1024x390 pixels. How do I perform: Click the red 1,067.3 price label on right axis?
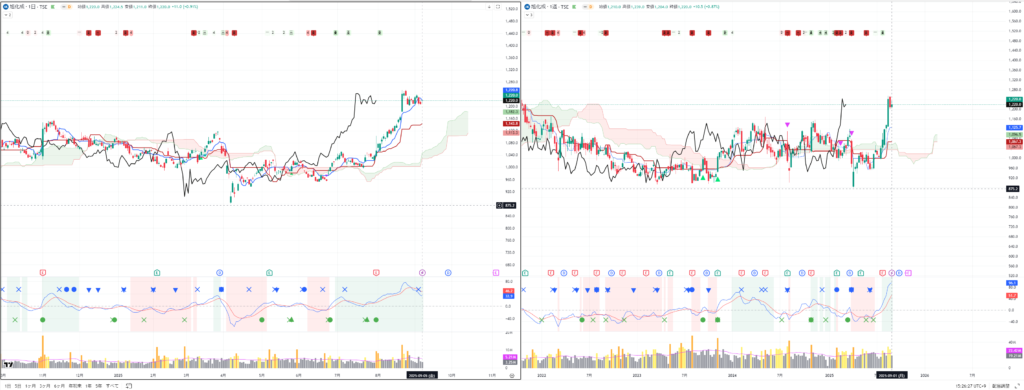click(1014, 142)
